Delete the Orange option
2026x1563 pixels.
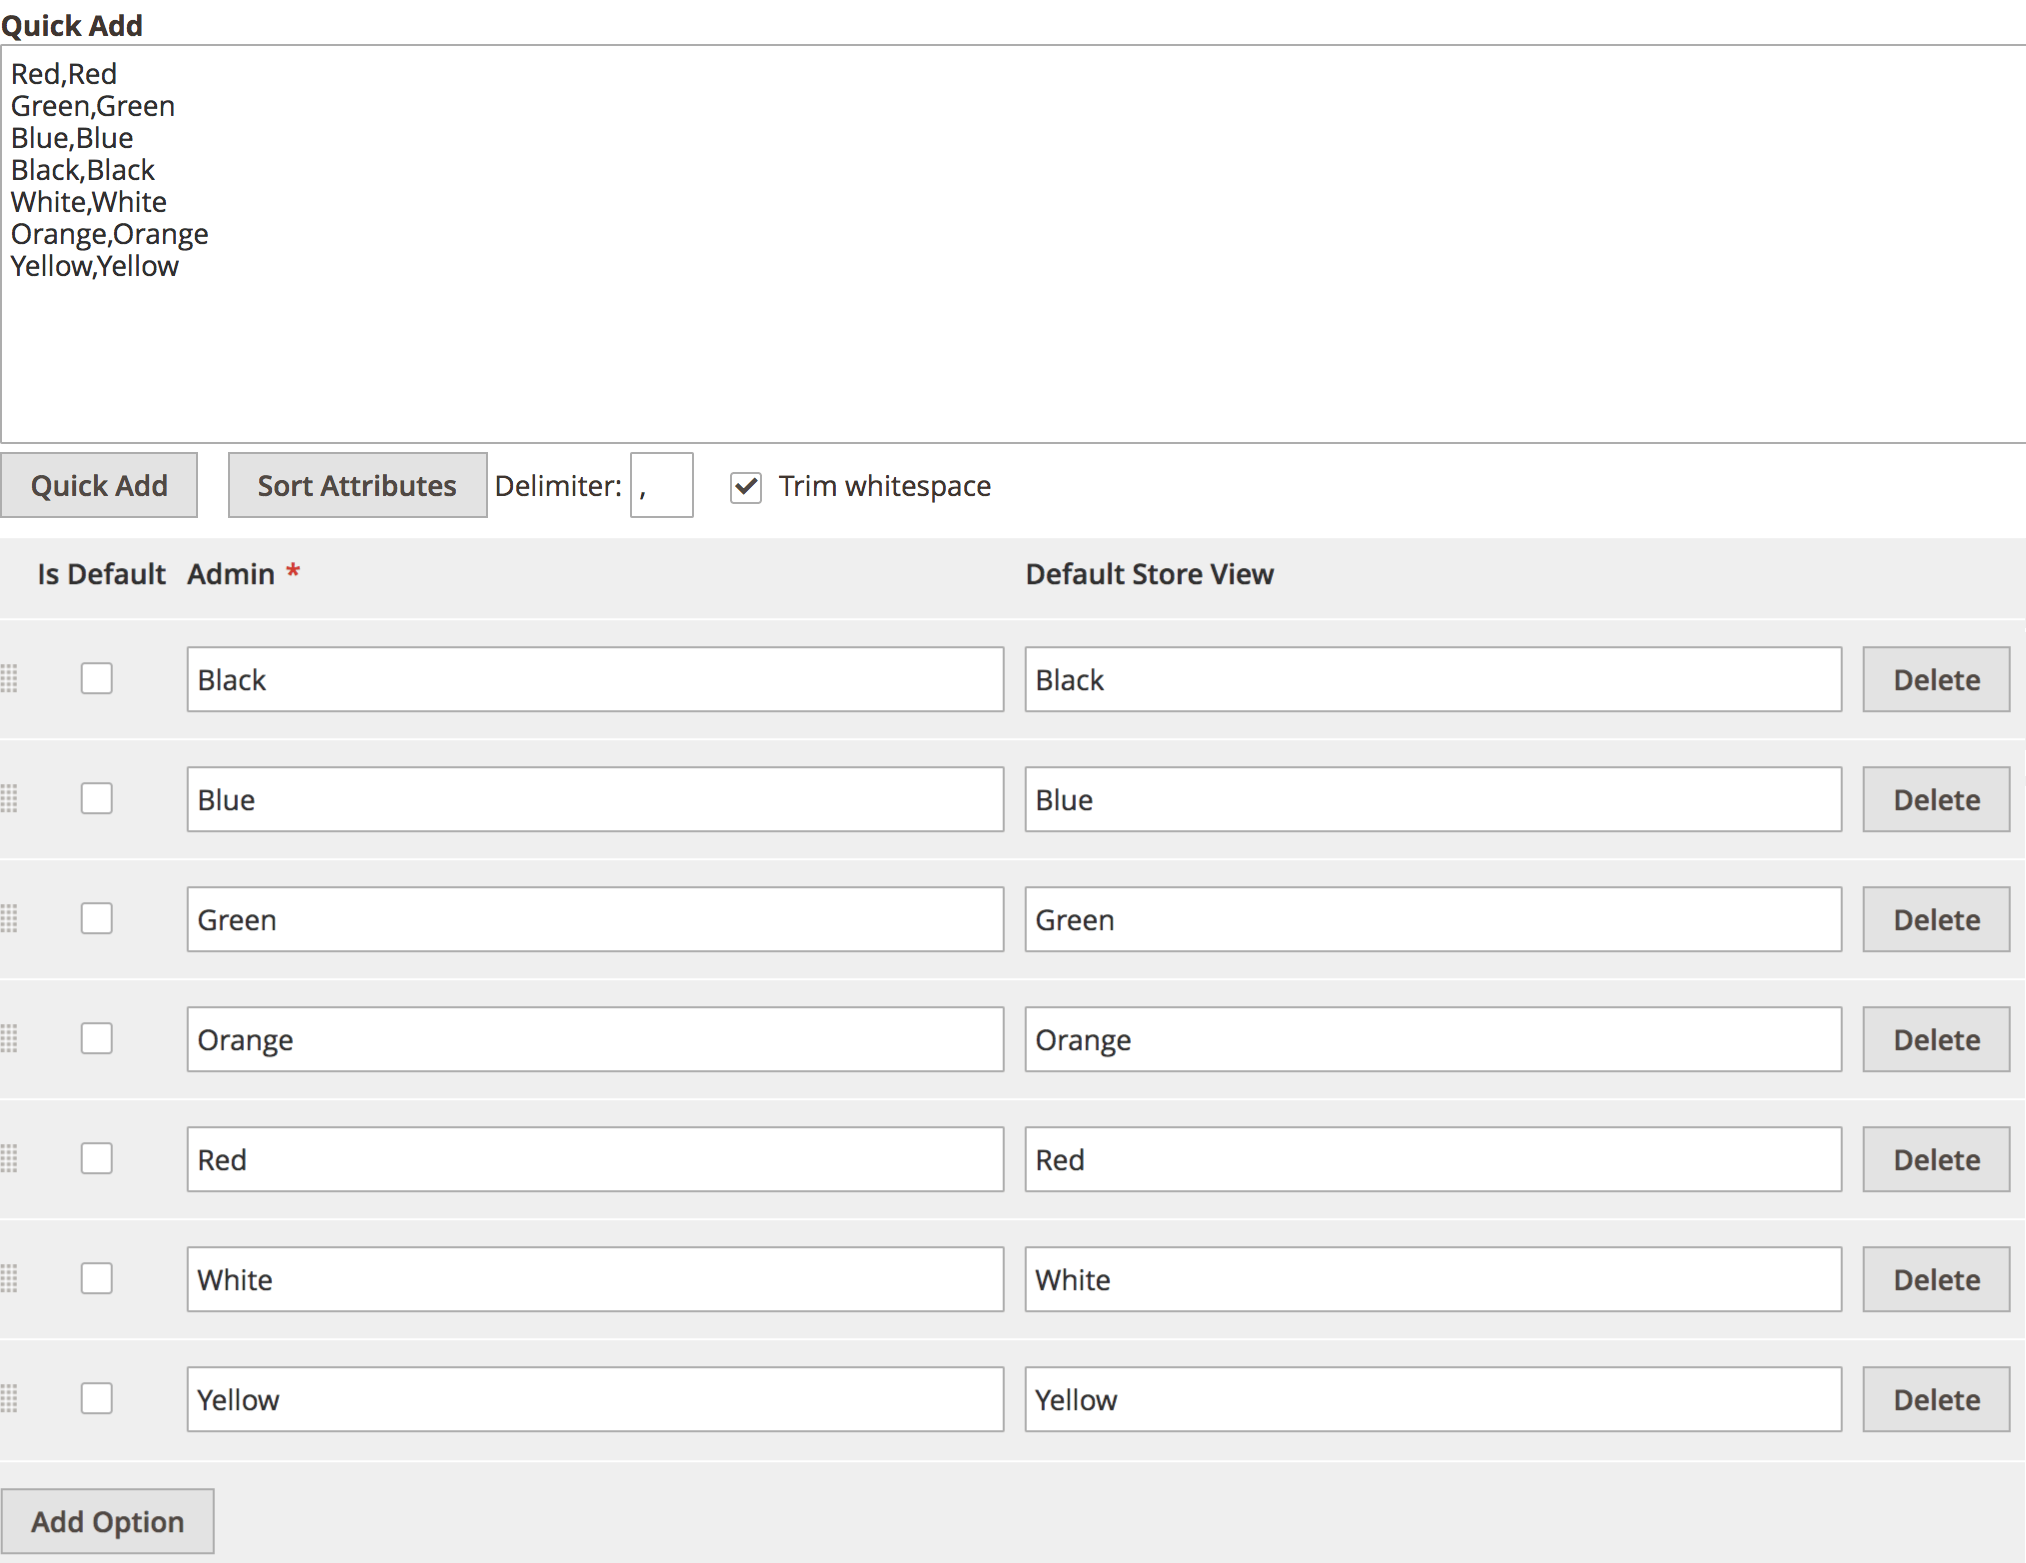[x=1936, y=1039]
